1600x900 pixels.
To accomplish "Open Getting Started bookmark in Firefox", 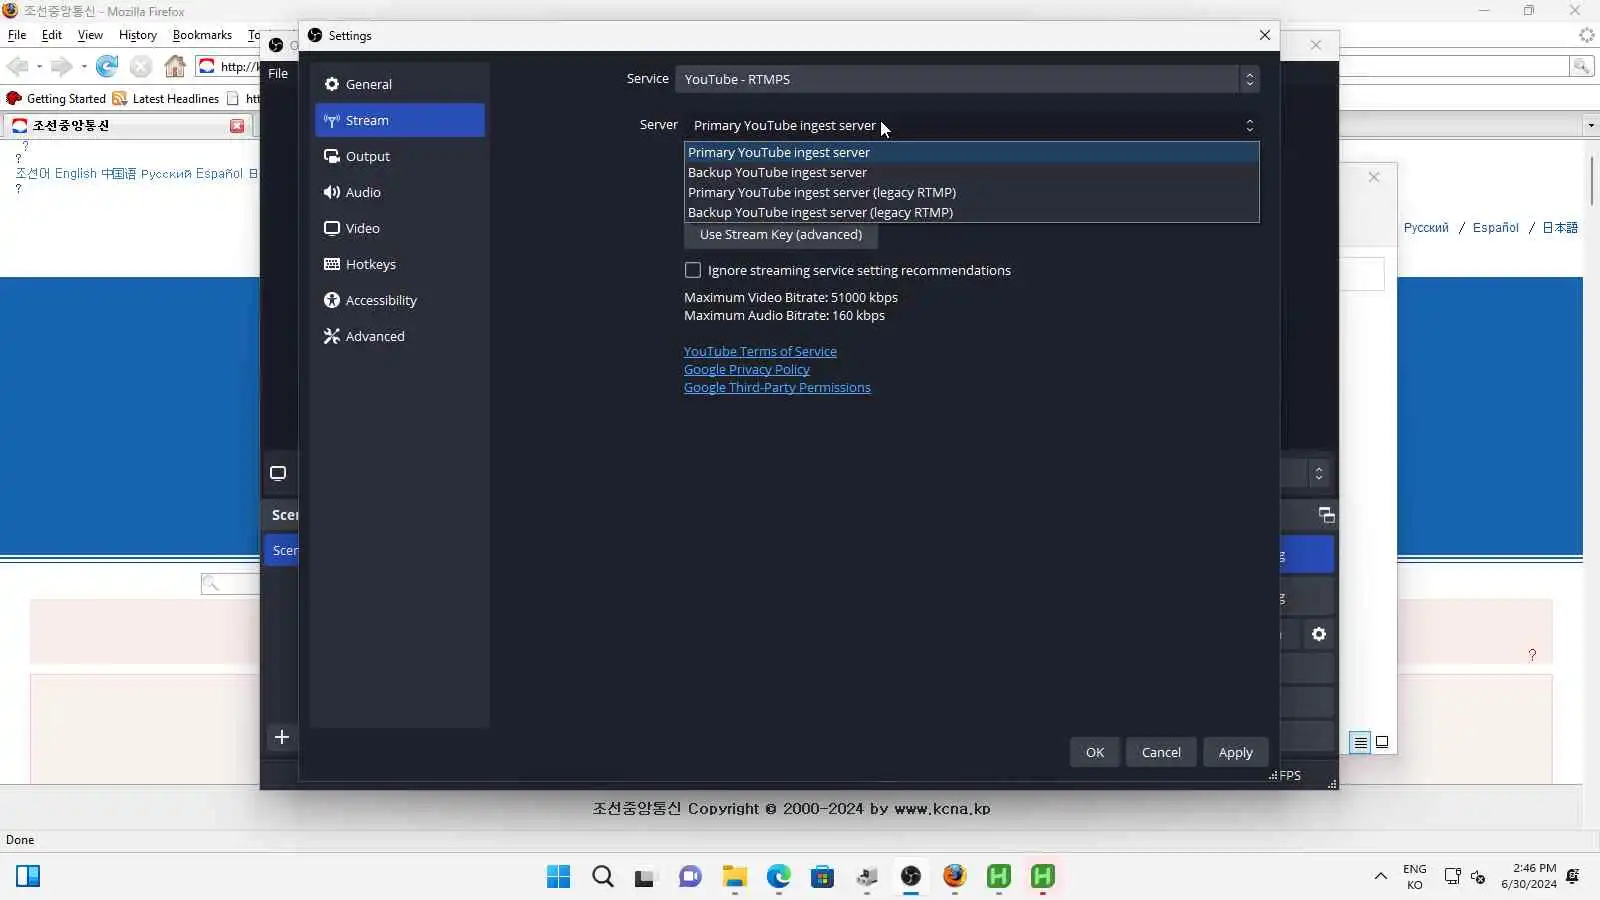I will [56, 98].
